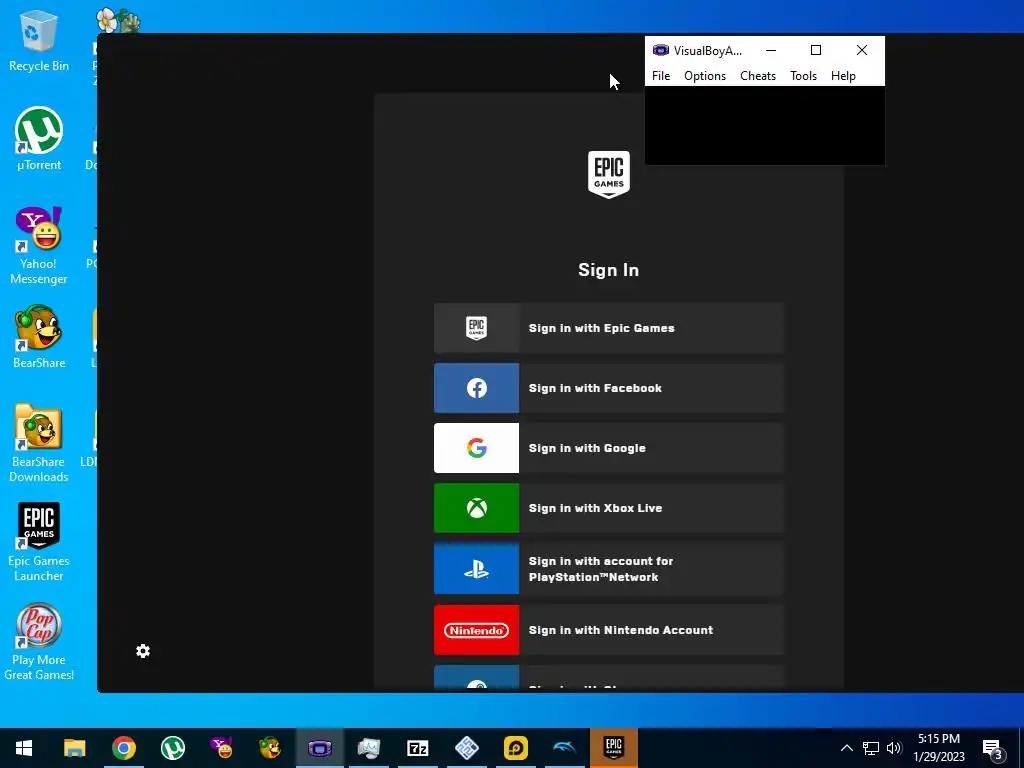
Task: Click VisualBoyAdvance title bar icon
Action: point(661,50)
